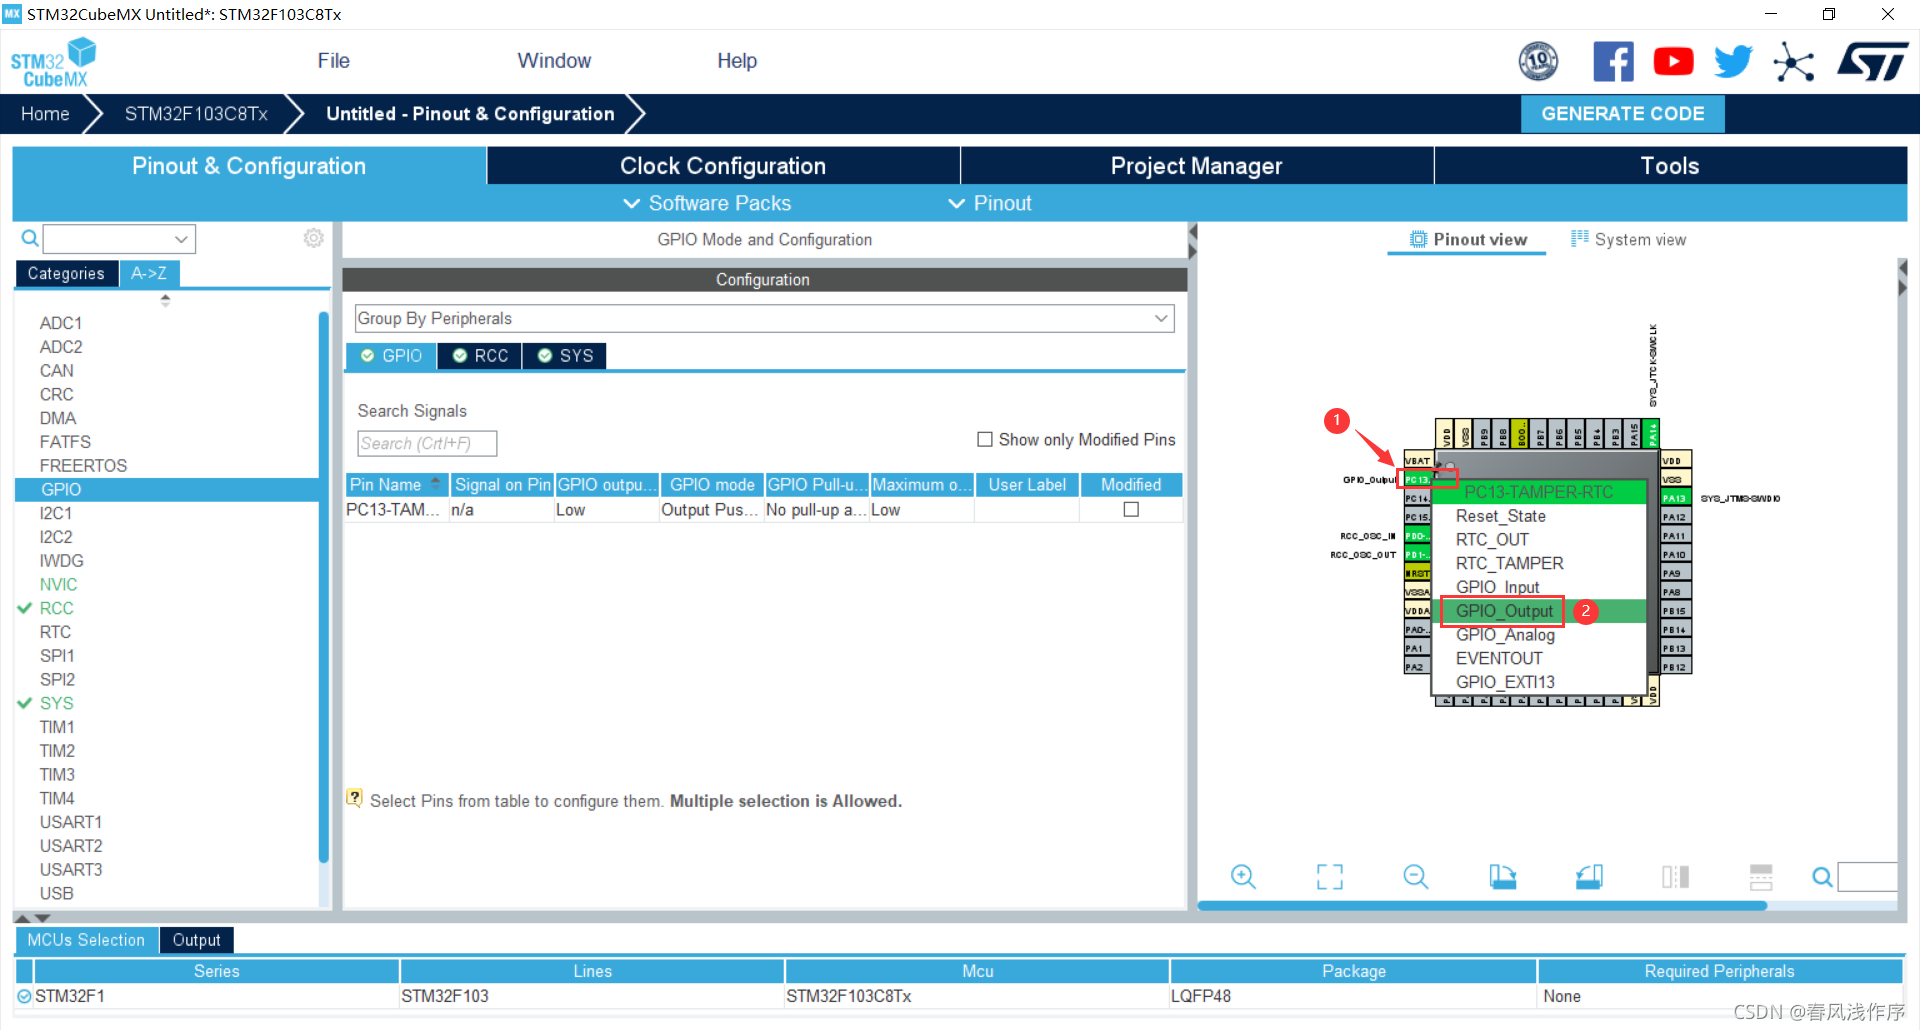Select GPIO_Input from pin context menu

(x=1497, y=587)
